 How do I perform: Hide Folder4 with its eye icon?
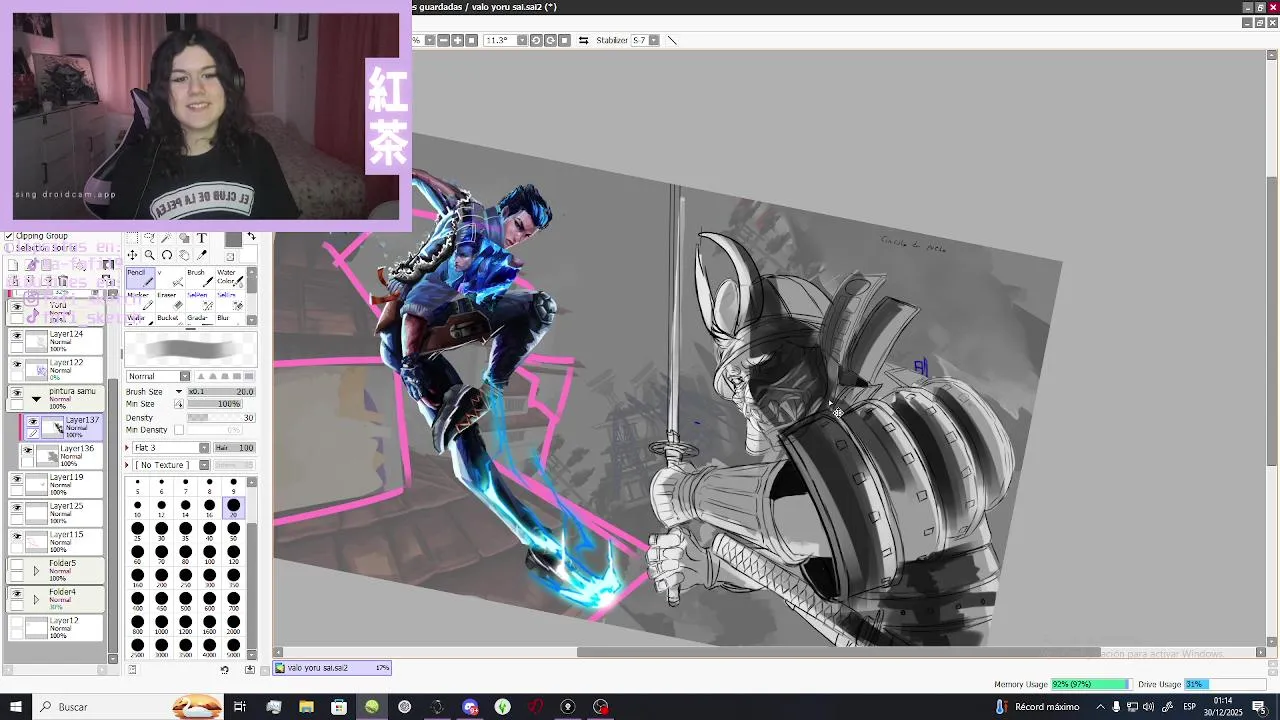pyautogui.click(x=16, y=594)
